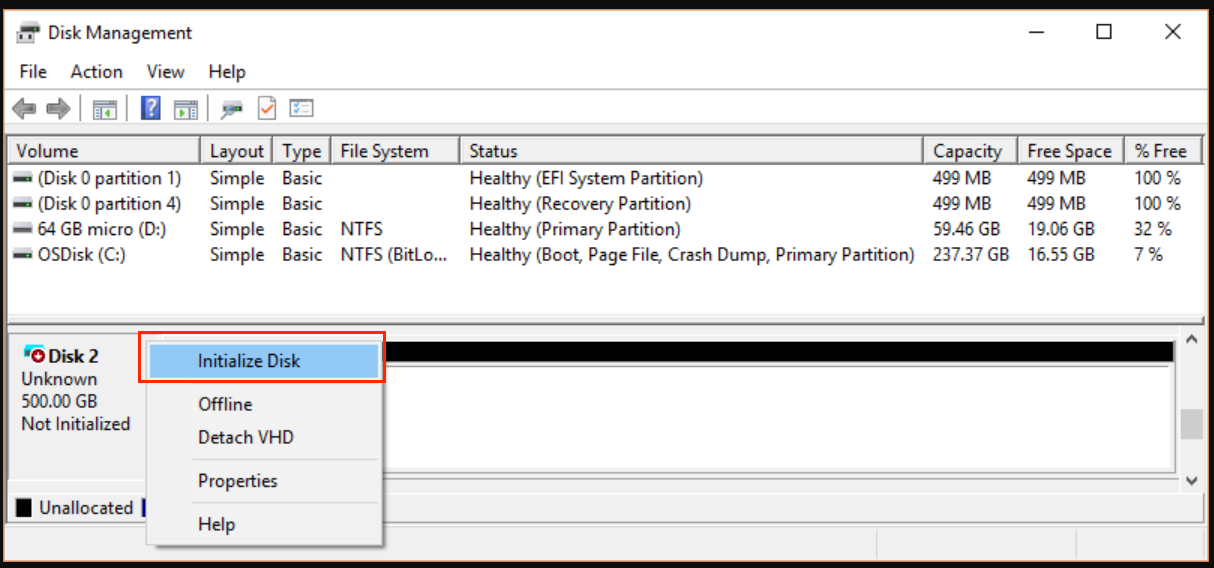Minimize the Disk Management window
The image size is (1214, 568).
click(1036, 32)
